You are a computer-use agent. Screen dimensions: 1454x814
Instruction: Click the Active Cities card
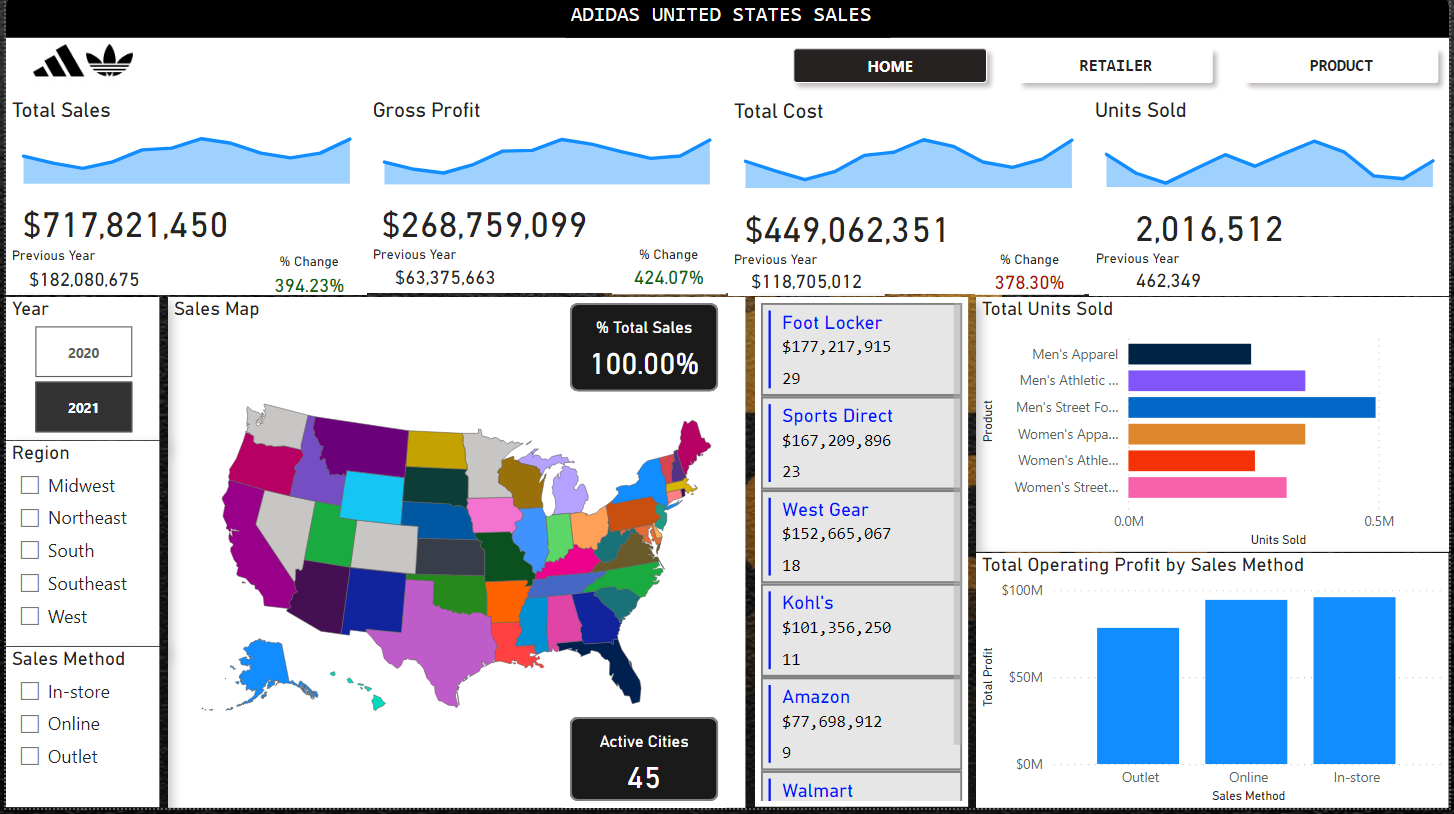pyautogui.click(x=644, y=759)
